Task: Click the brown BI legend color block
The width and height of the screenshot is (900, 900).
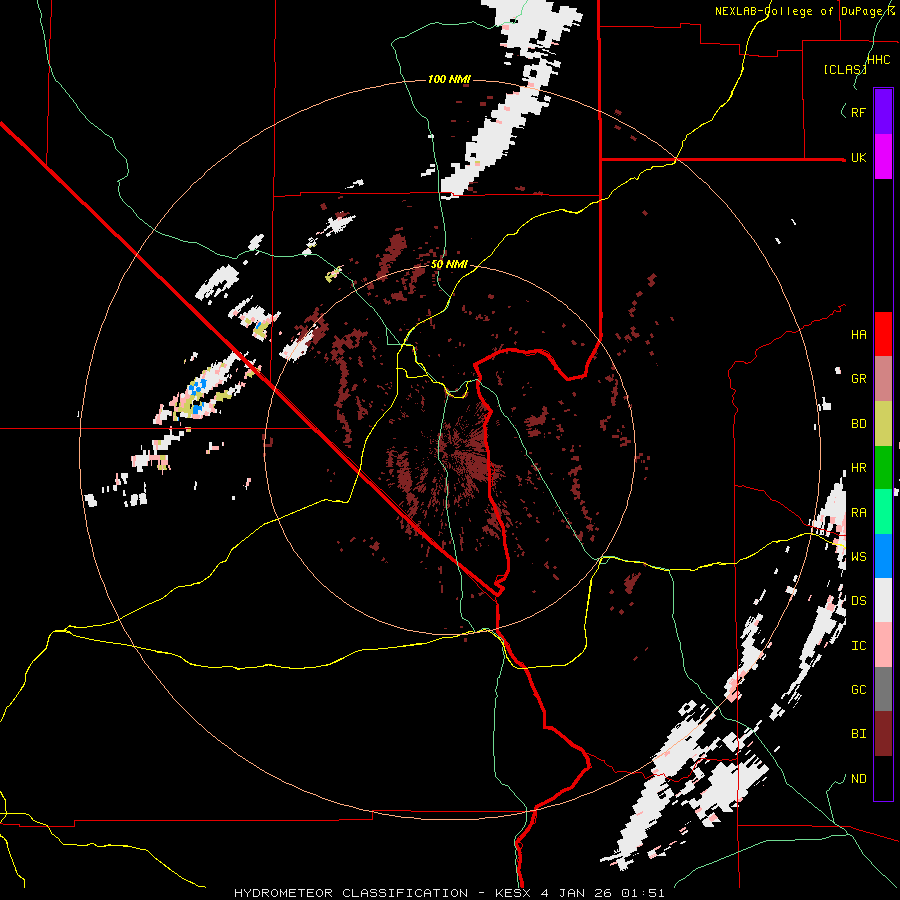Action: (x=883, y=734)
